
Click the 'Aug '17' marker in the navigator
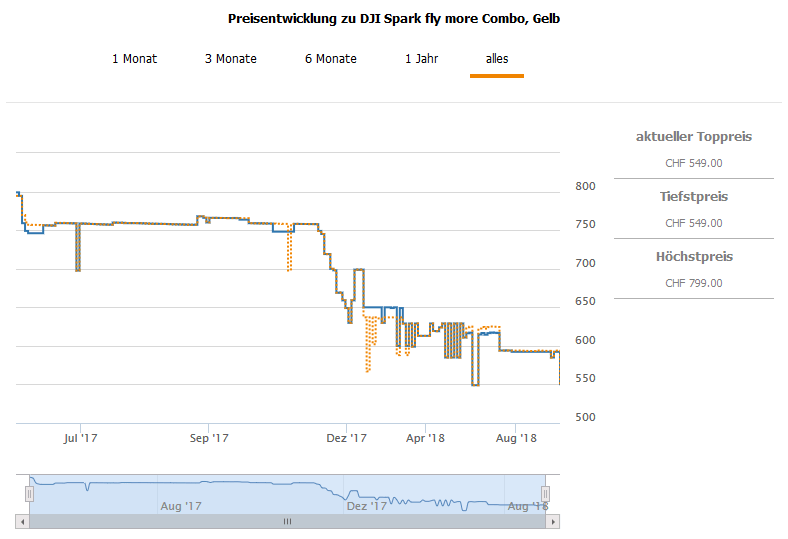tap(181, 506)
